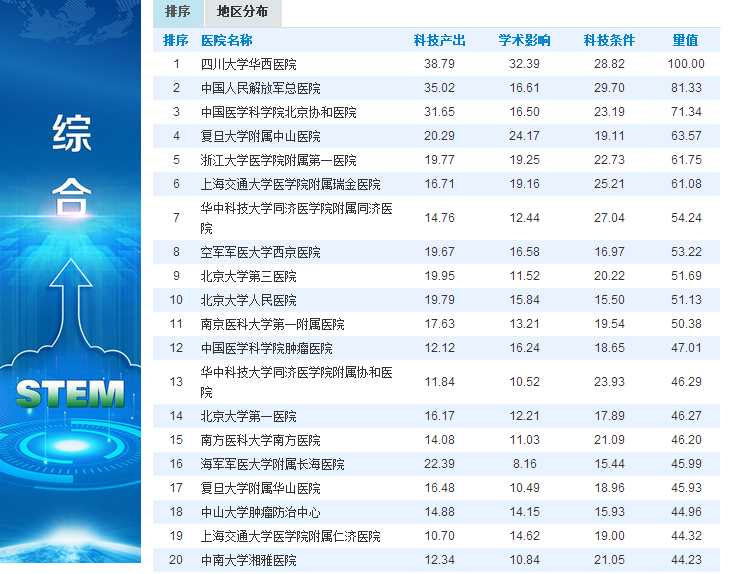Select 华中科技大学同济医学院附属同济医院 name
The image size is (735, 574).
296,218
